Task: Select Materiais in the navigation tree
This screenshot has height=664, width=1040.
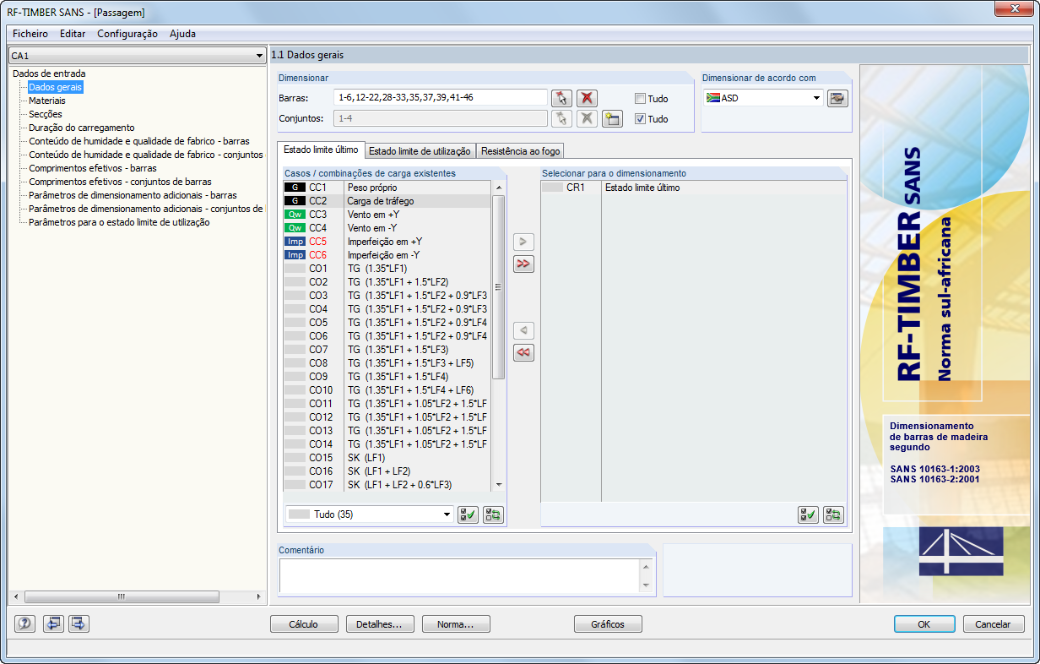Action: (47, 101)
